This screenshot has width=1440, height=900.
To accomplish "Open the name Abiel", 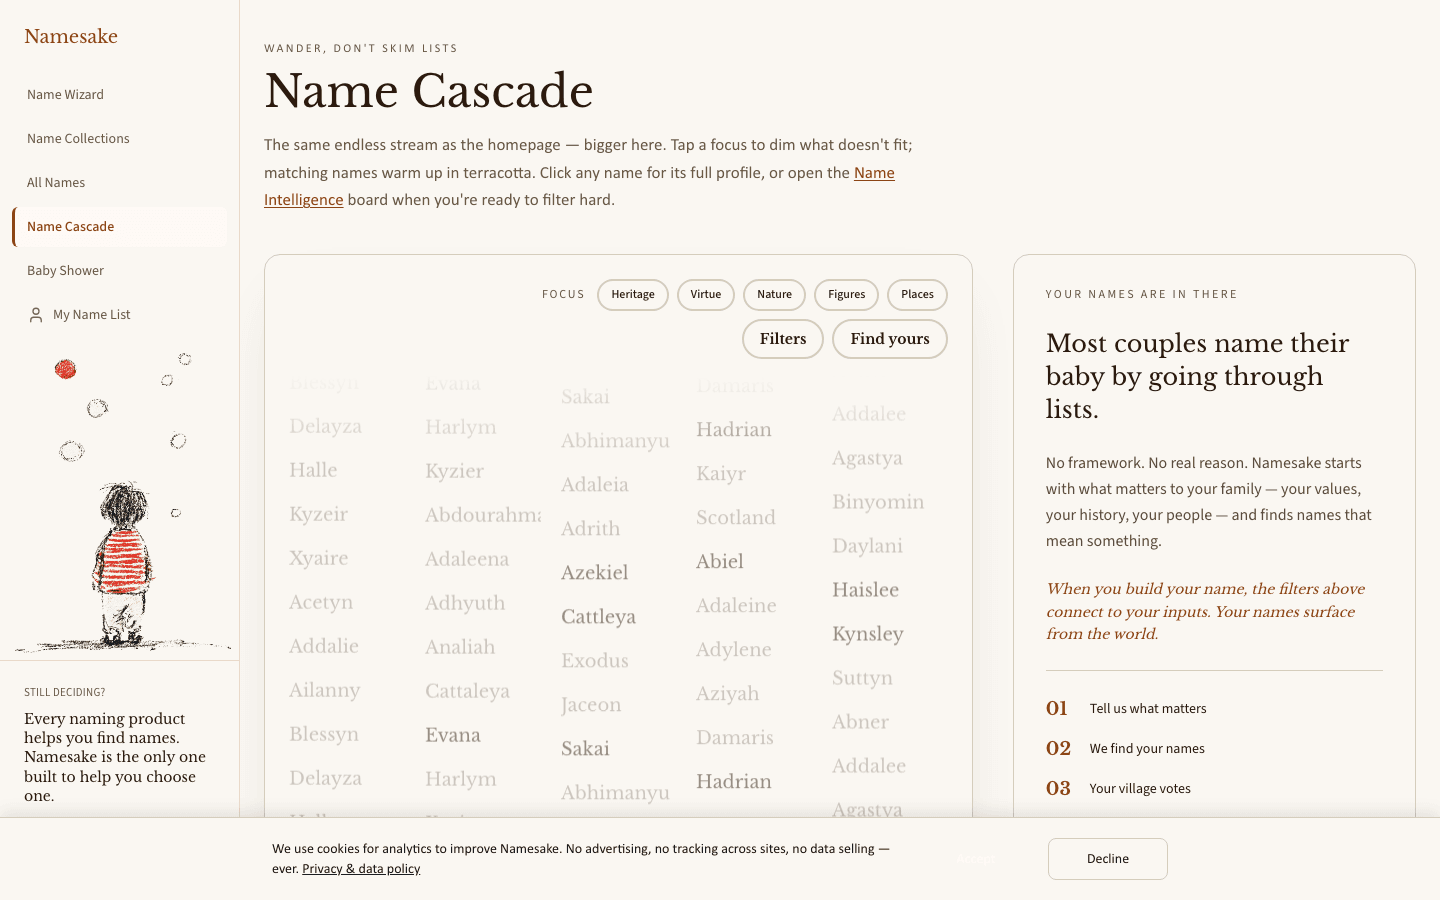I will click(720, 562).
